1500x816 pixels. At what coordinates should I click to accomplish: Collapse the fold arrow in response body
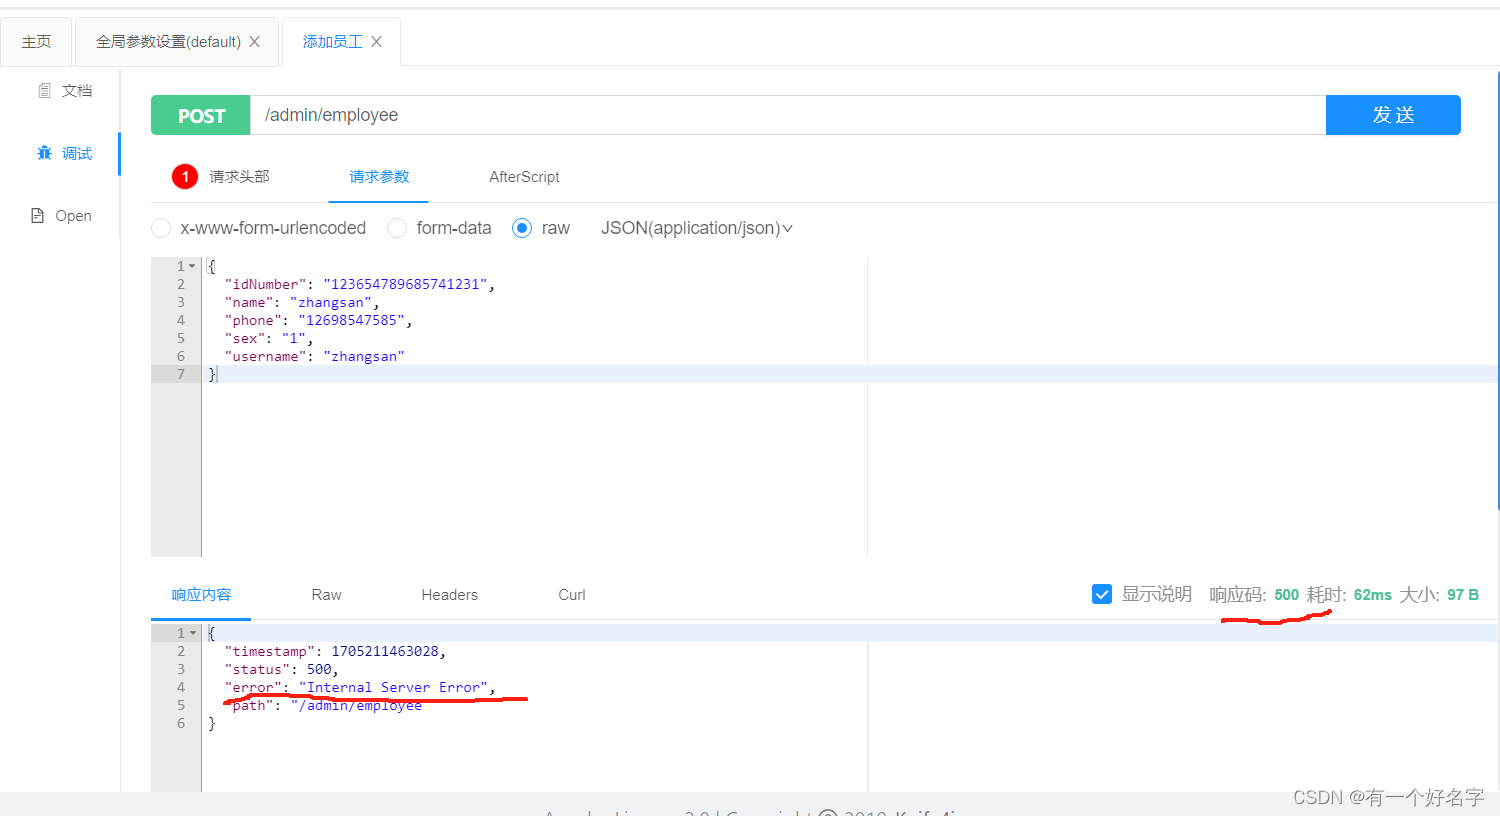click(192, 633)
